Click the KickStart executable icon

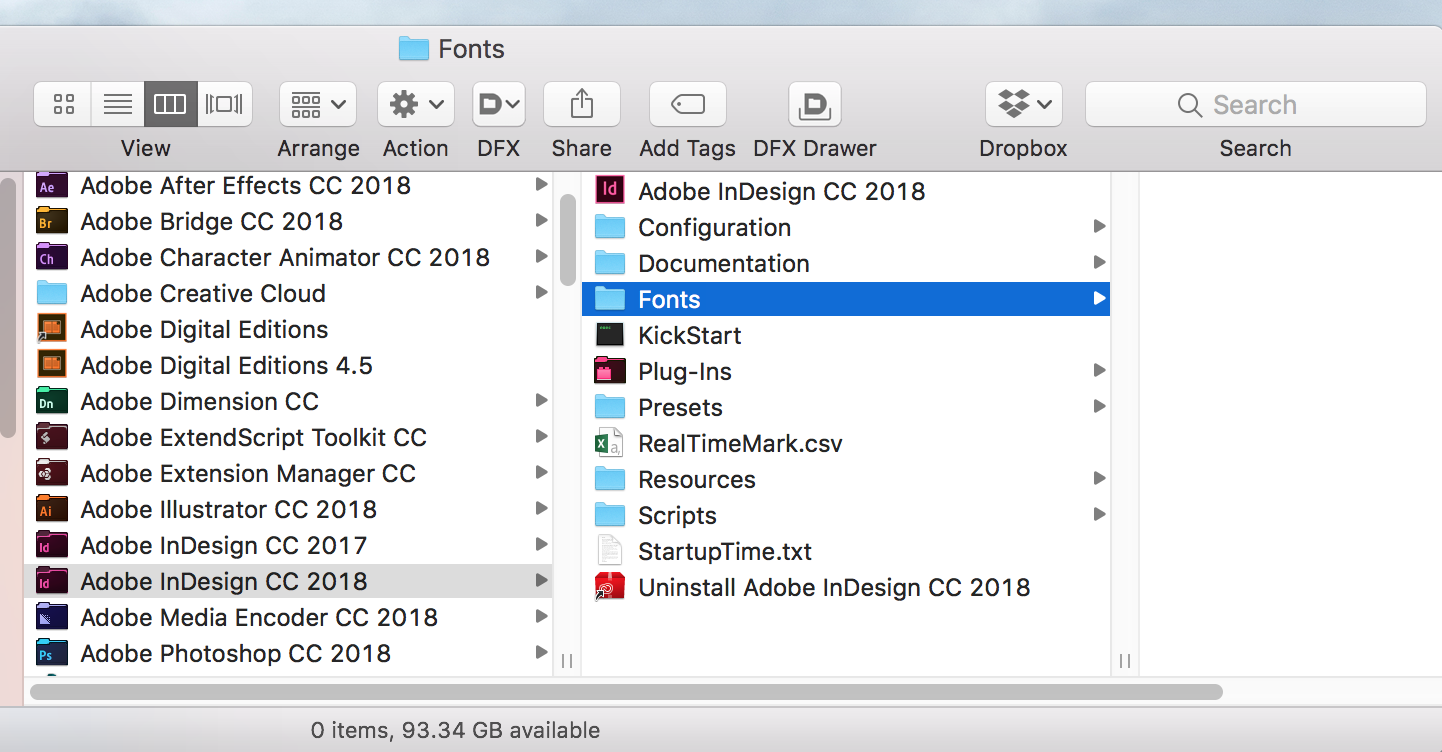click(610, 335)
